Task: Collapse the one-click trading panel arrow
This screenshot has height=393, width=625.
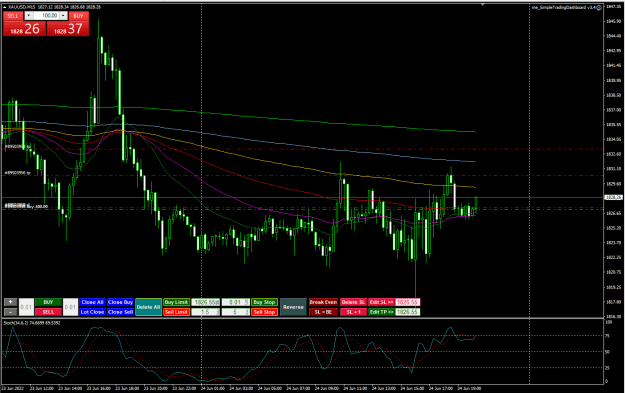Action: click(x=4, y=7)
